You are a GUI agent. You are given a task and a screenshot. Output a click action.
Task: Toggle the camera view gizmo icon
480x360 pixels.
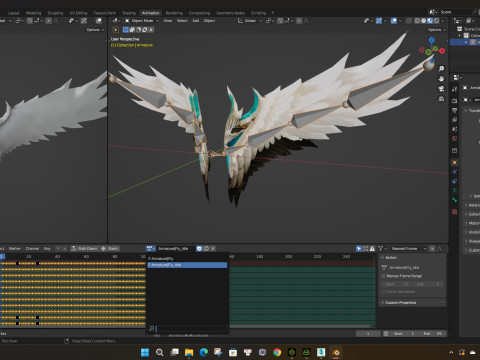[441, 89]
